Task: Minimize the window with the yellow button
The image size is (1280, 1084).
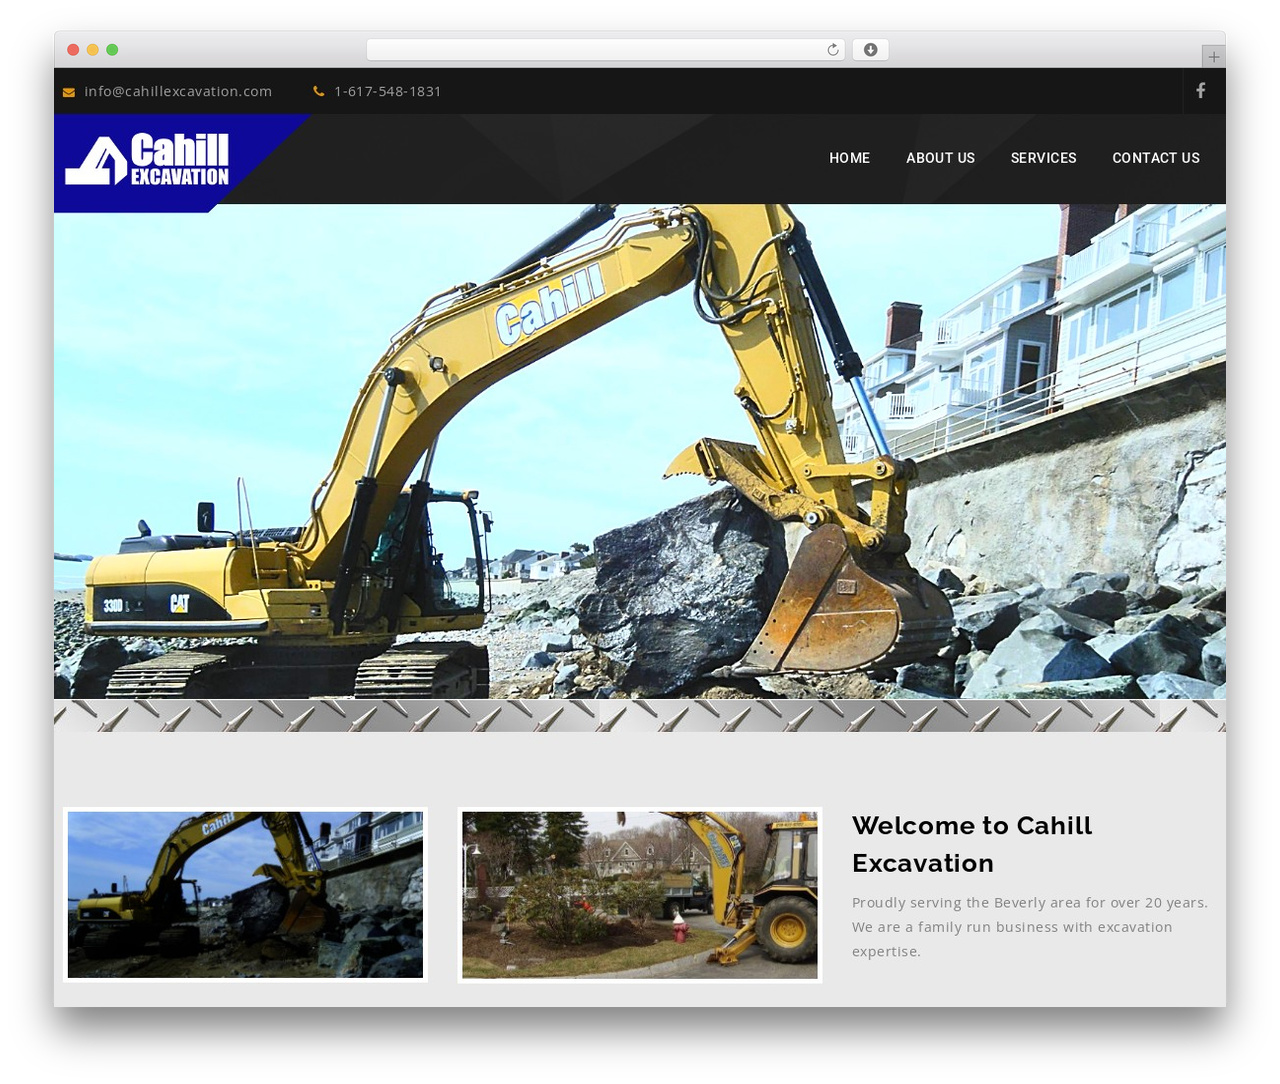Action: pyautogui.click(x=93, y=50)
